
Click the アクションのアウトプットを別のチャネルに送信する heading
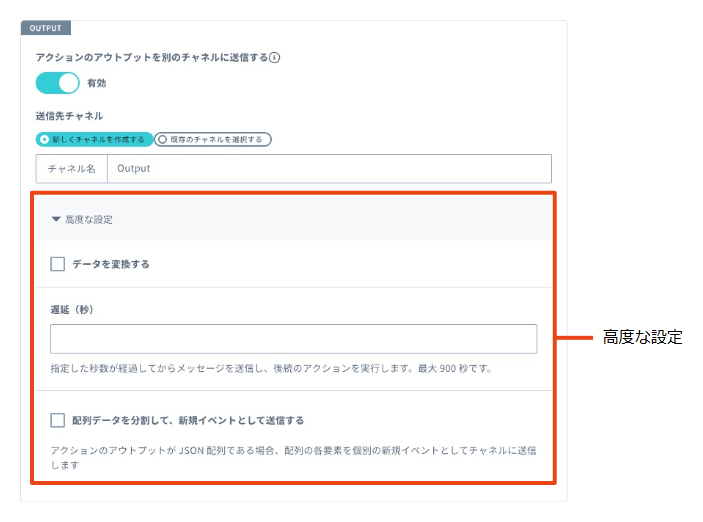tap(151, 58)
